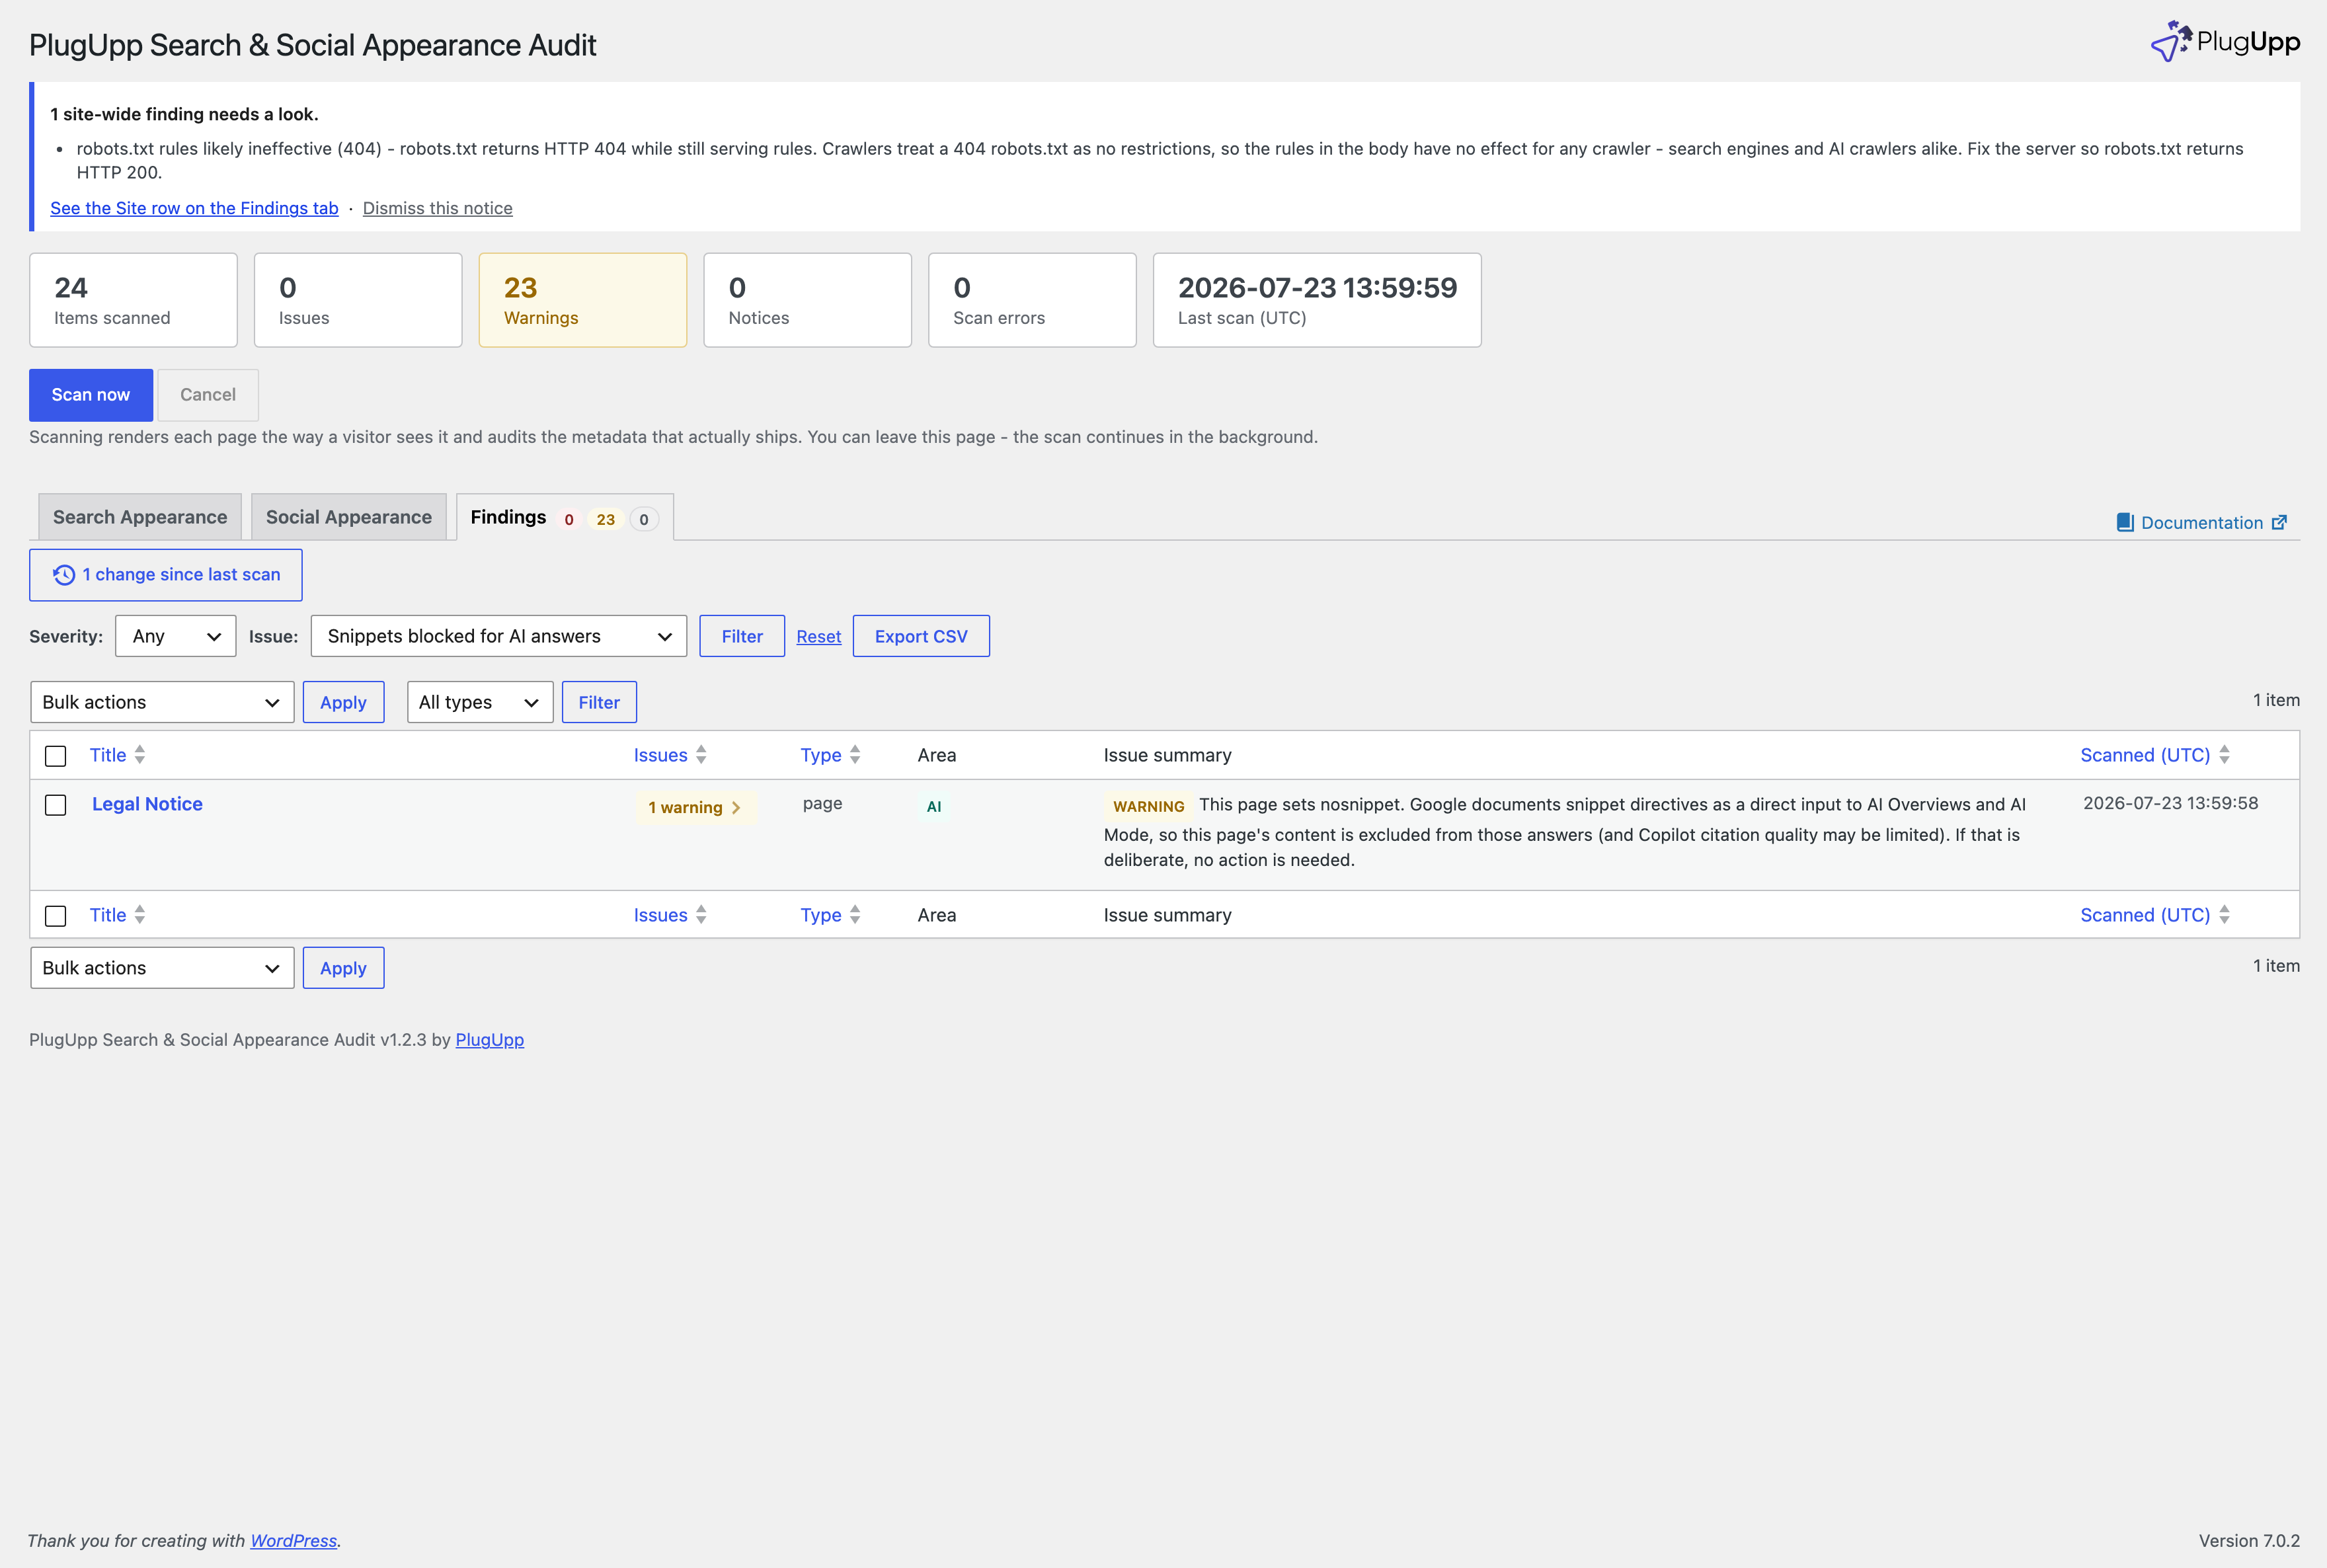Open the Documentation link
This screenshot has height=1568, width=2327.
click(2201, 522)
